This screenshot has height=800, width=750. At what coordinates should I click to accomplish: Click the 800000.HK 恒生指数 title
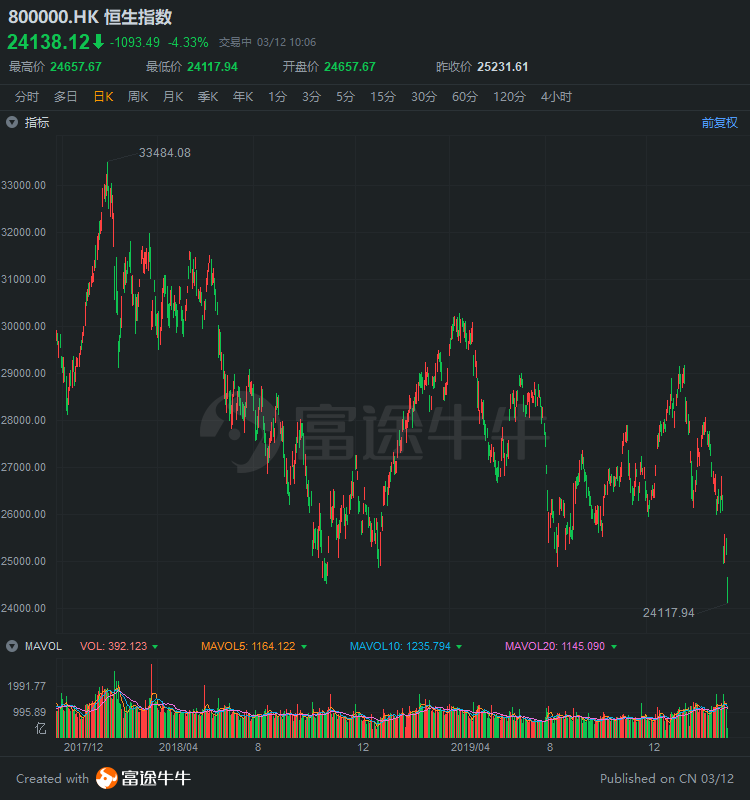pyautogui.click(x=90, y=17)
